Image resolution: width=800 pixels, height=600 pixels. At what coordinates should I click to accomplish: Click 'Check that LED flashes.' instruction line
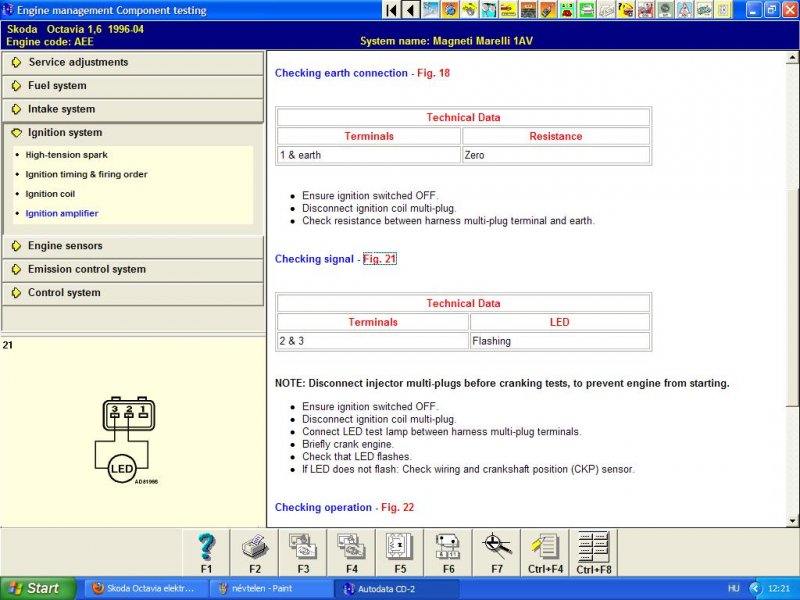pos(357,457)
